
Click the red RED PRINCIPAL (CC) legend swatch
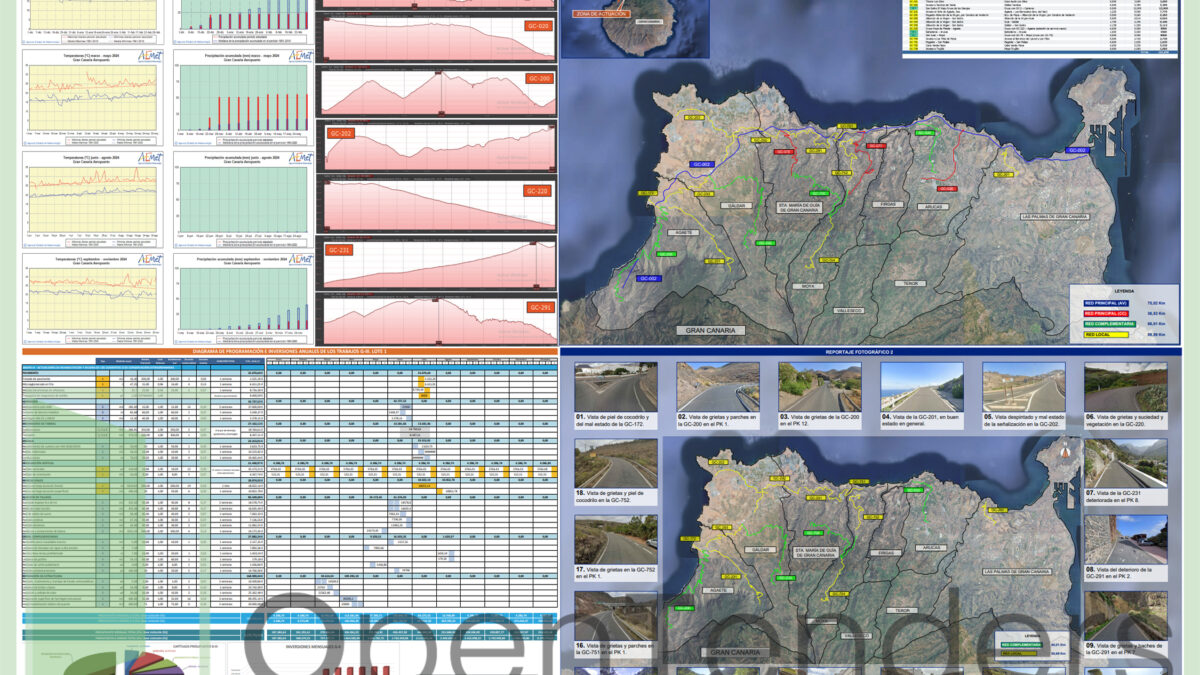(1110, 313)
